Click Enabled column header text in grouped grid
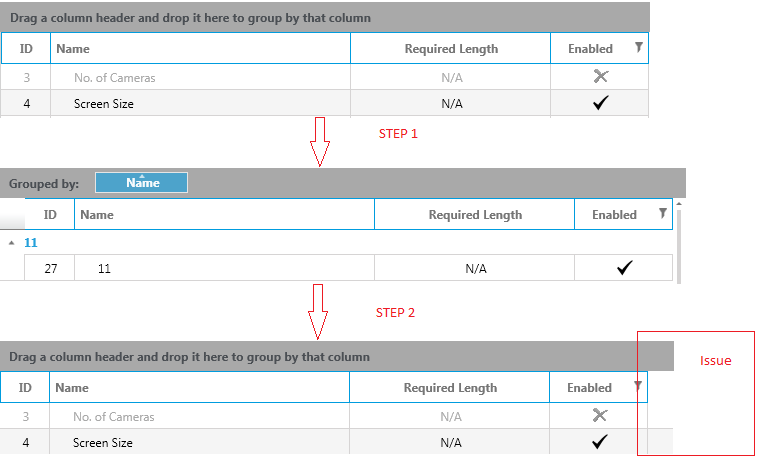The height and width of the screenshot is (457, 766). pos(614,214)
